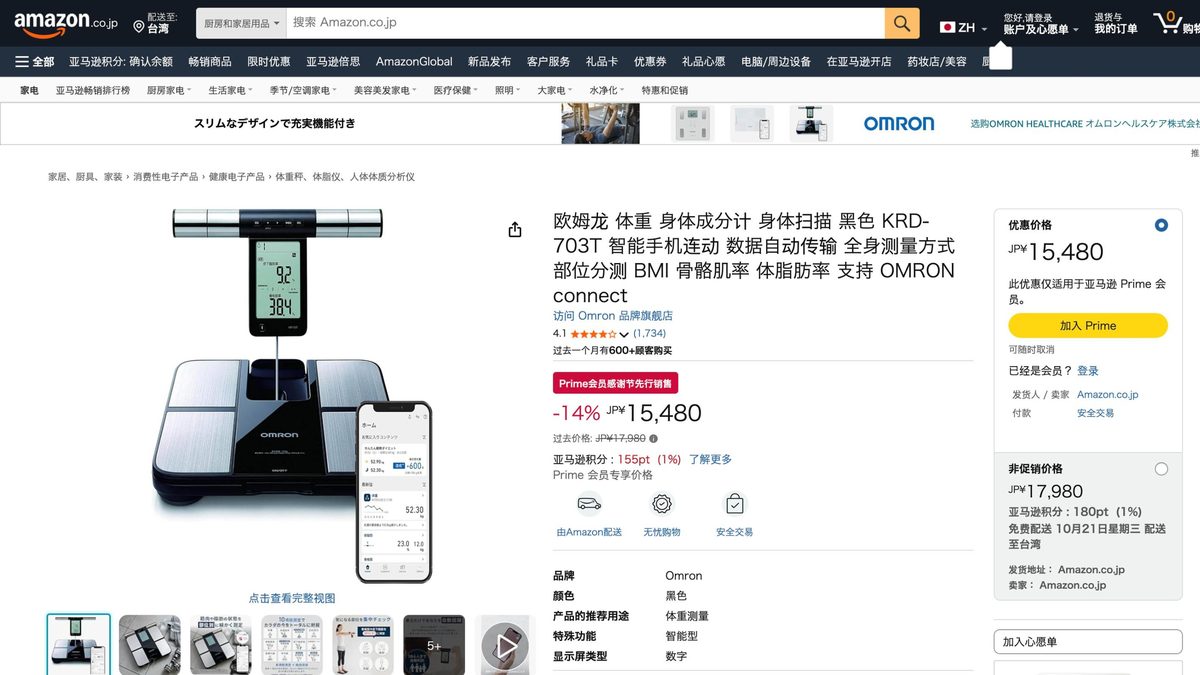Click 亚马逊畅销排行榜 in subnav
This screenshot has width=1200, height=675.
click(x=93, y=90)
